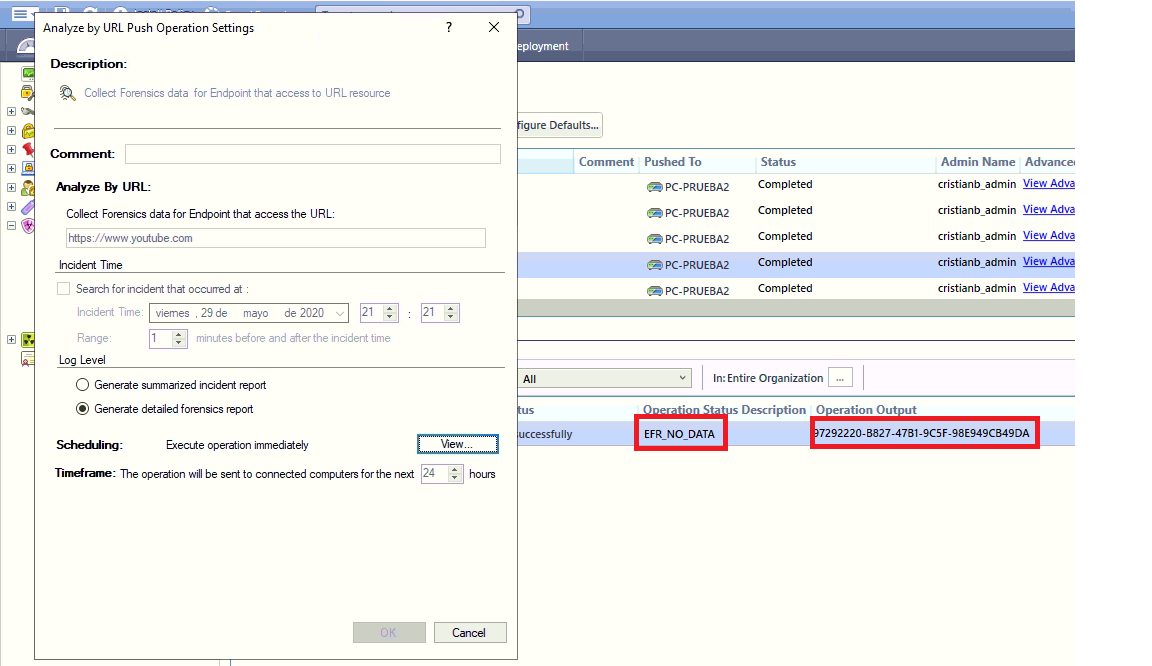Sort by the Advanced column header
The width and height of the screenshot is (1152, 666).
tap(1049, 162)
